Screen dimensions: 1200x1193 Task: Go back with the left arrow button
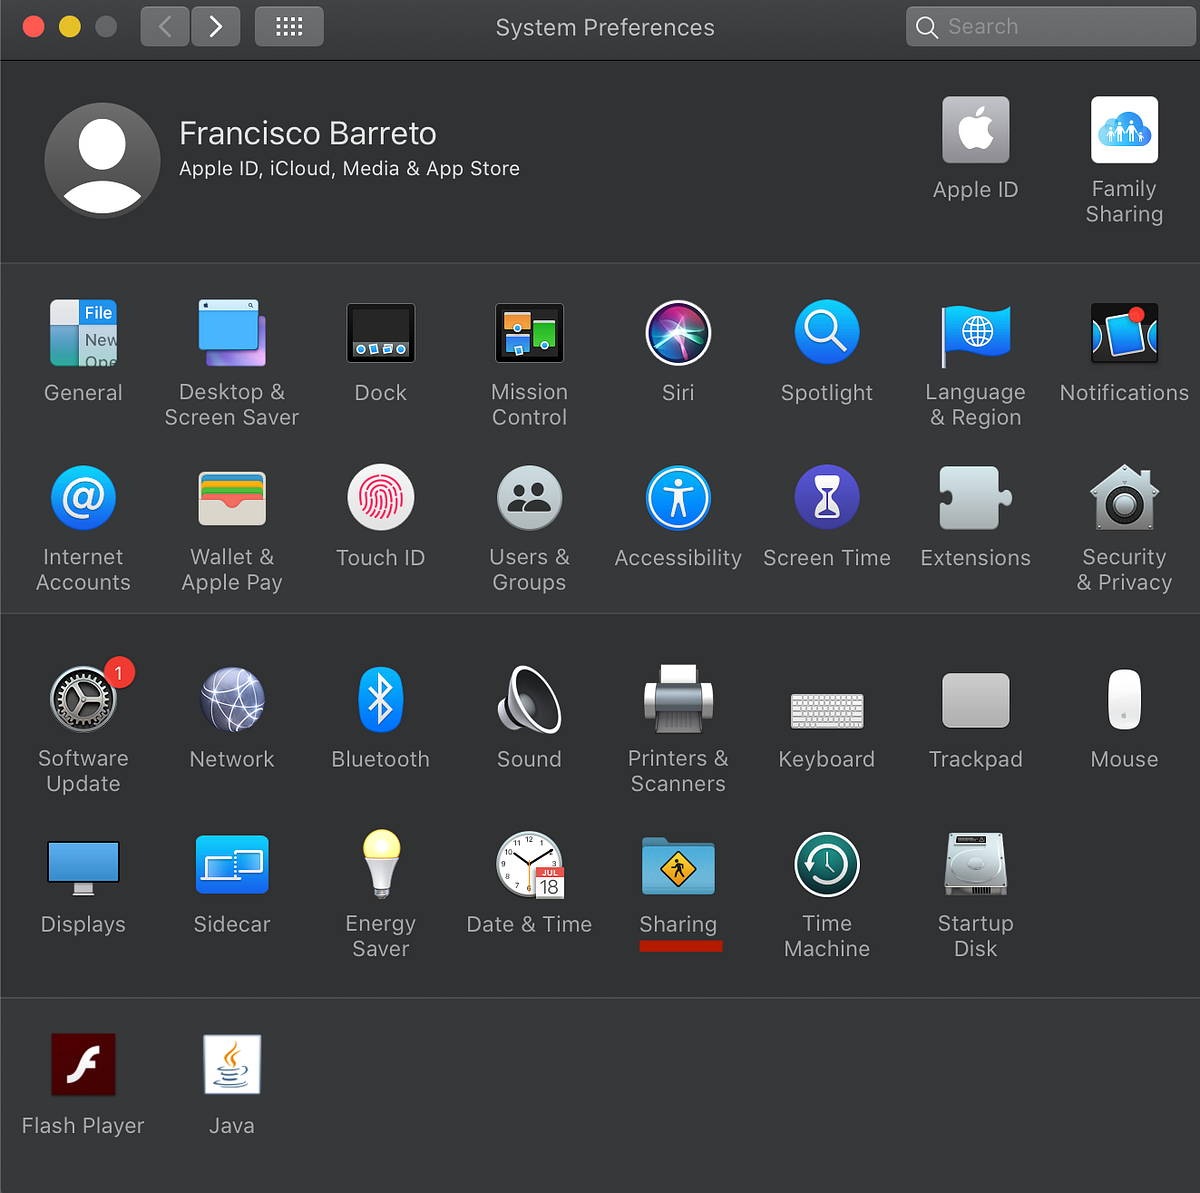165,27
